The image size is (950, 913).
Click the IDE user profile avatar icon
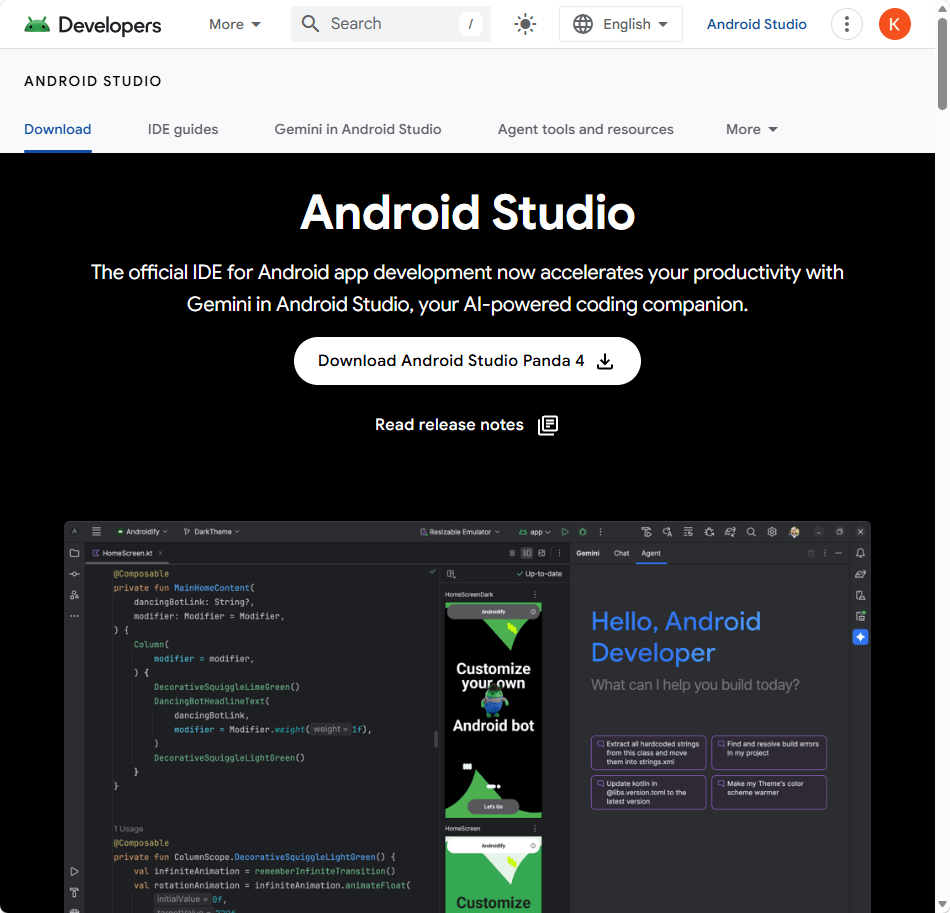point(794,532)
